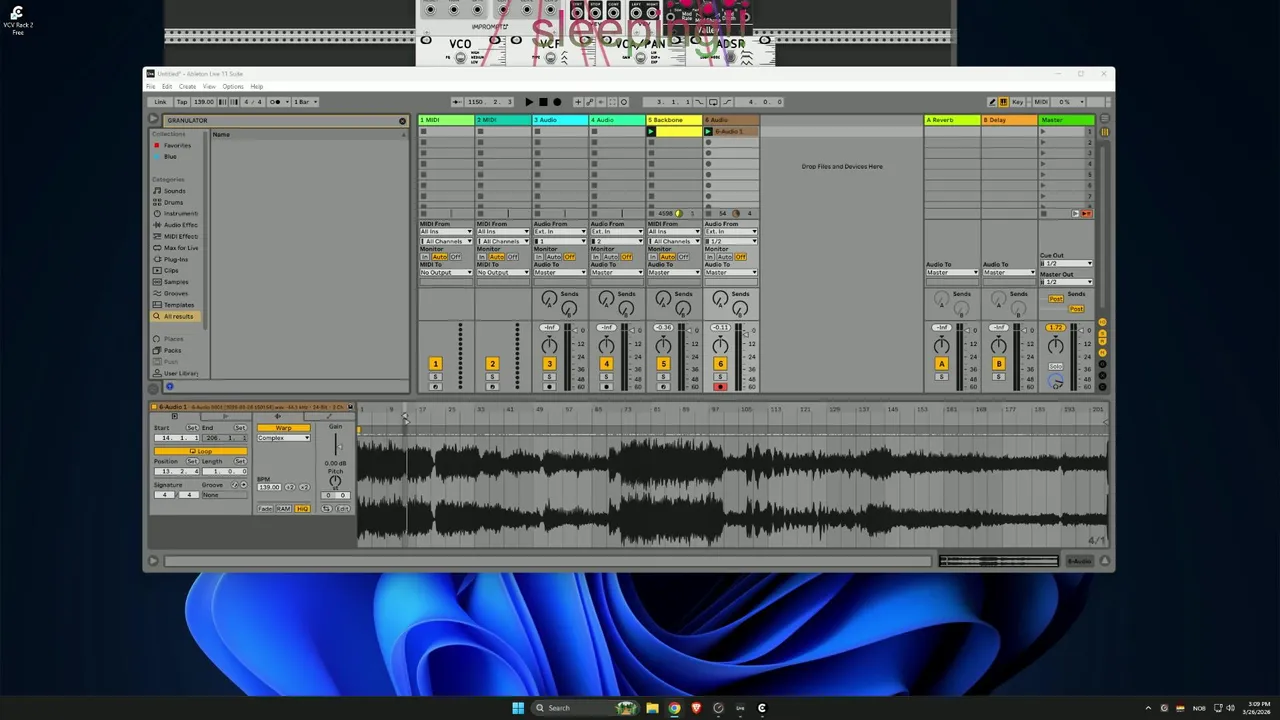The width and height of the screenshot is (1280, 720).
Task: Clear the GRANULATOR browser search
Action: point(402,121)
